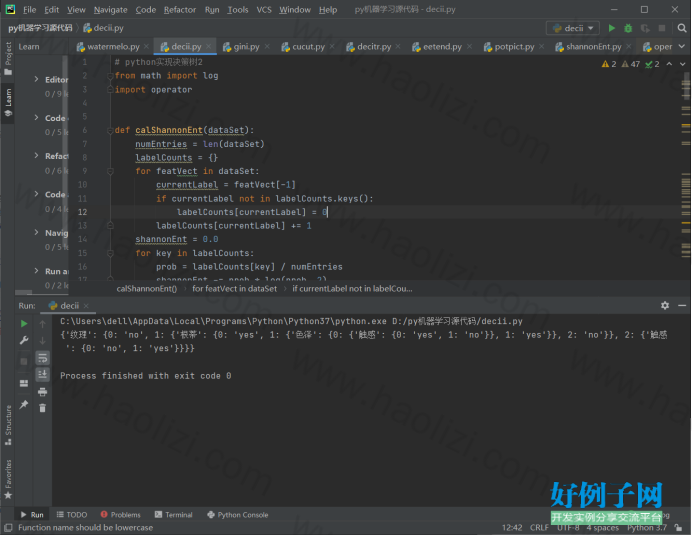Screen dimensions: 692x535
Task: Click Run tool window button at bottom
Action: pyautogui.click(x=32, y=515)
